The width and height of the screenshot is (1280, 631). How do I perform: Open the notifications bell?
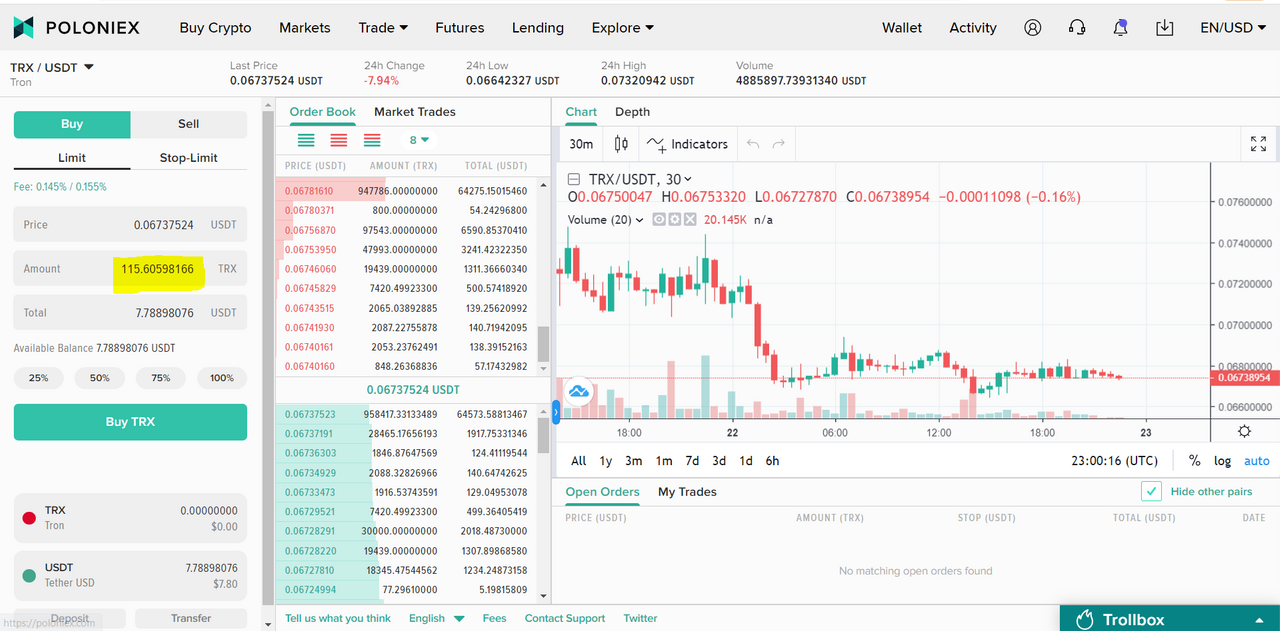(1121, 28)
